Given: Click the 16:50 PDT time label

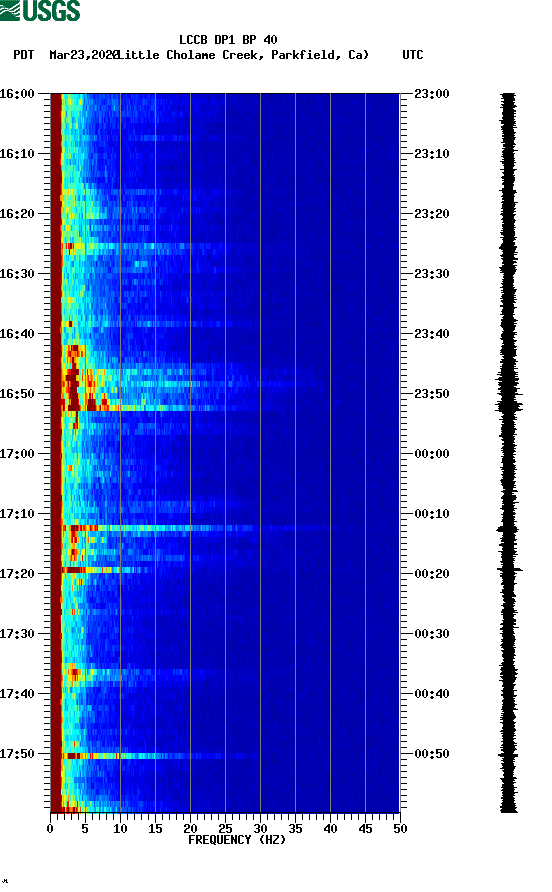Looking at the screenshot, I should coord(17,394).
